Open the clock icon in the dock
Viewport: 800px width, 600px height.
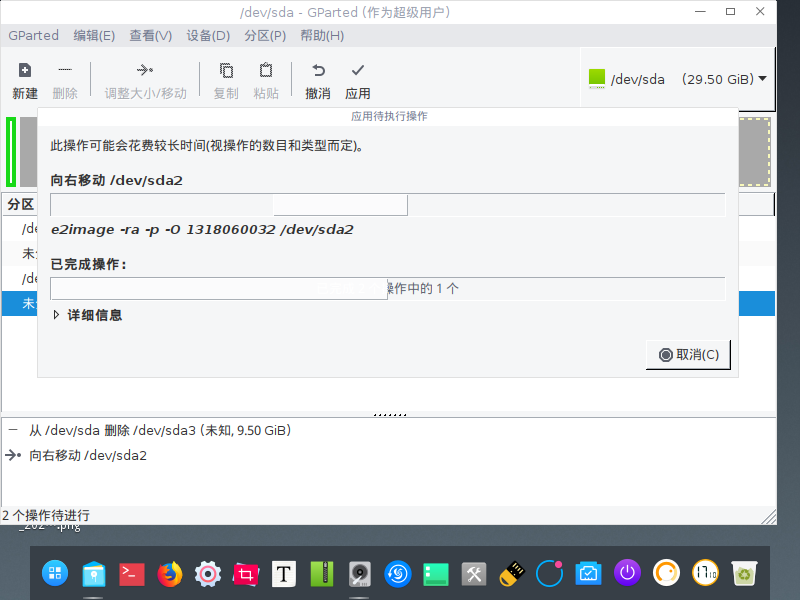tap(705, 572)
